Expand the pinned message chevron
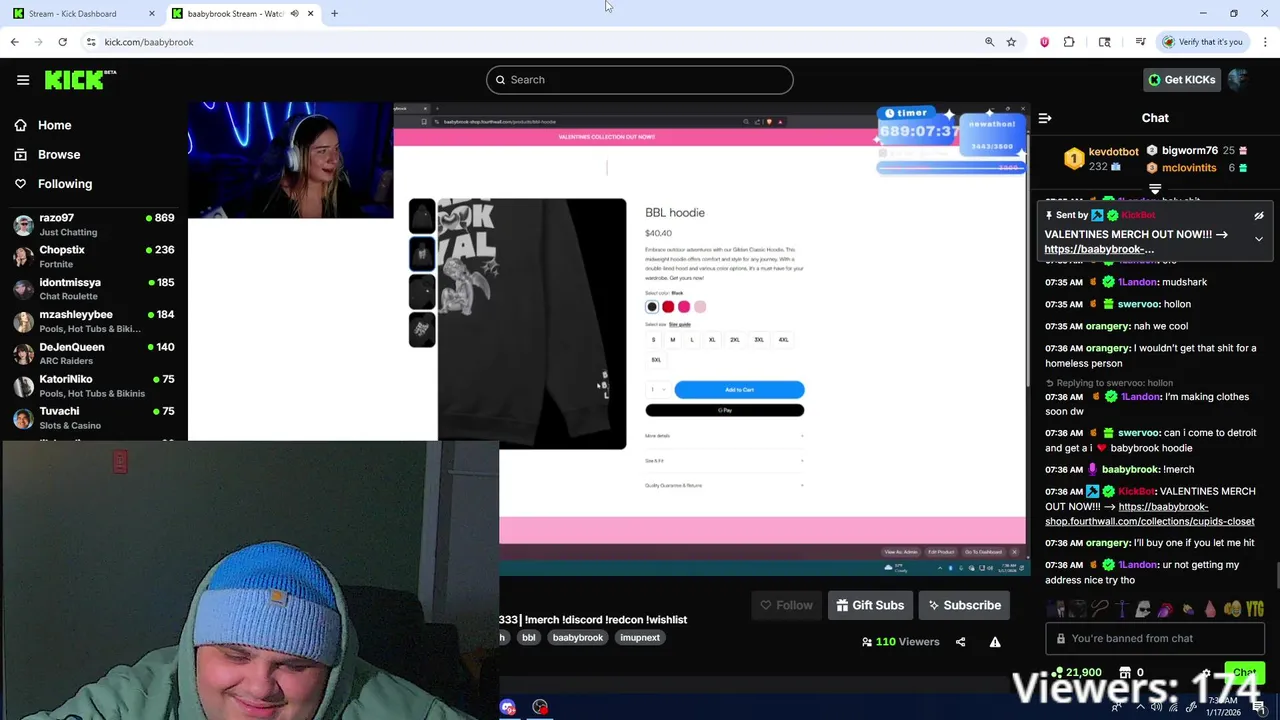 (1259, 239)
